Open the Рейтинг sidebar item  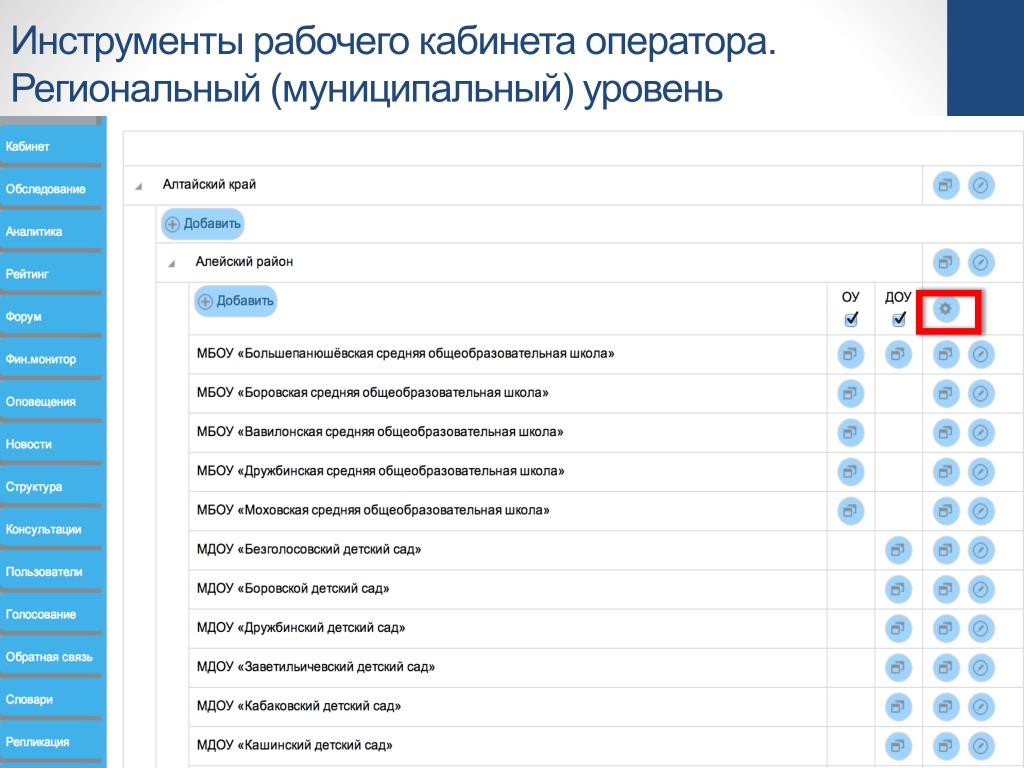tap(51, 274)
